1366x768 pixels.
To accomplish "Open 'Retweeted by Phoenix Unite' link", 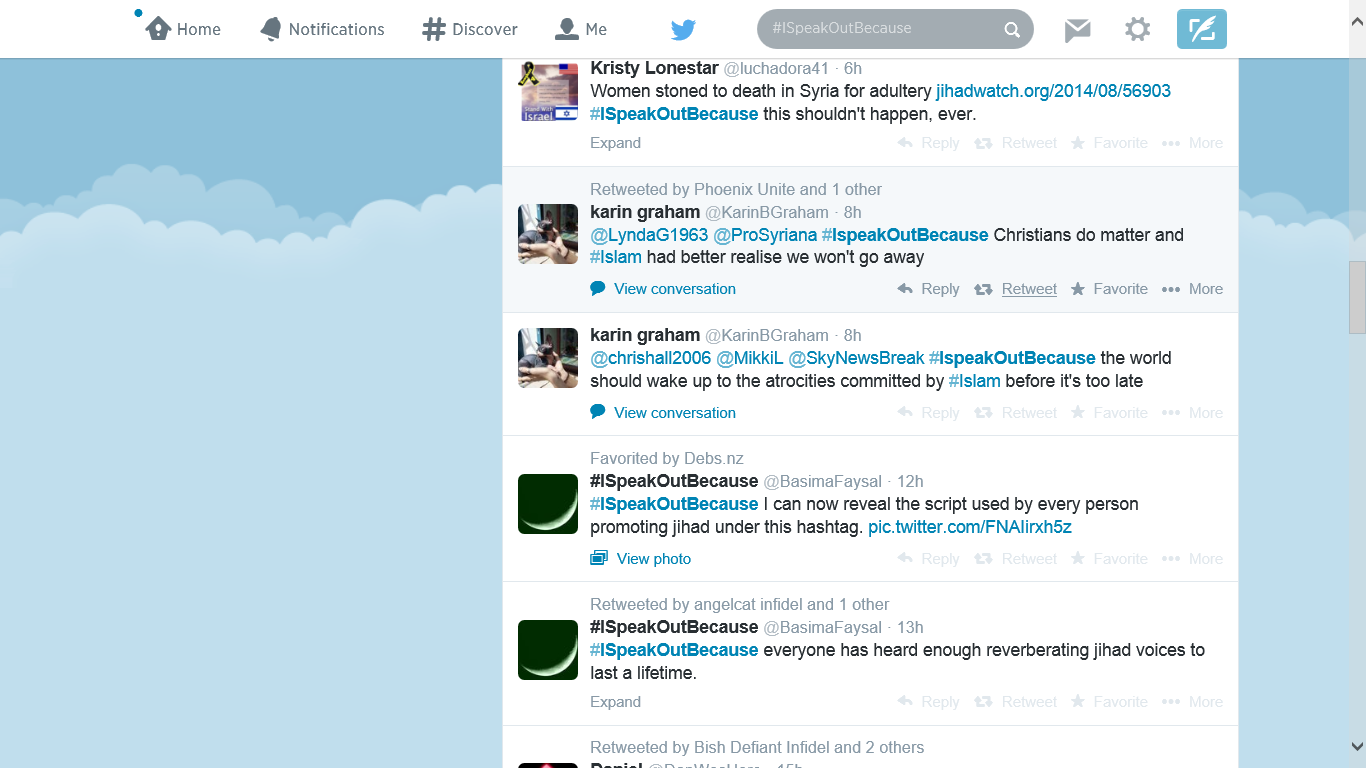I will click(736, 189).
